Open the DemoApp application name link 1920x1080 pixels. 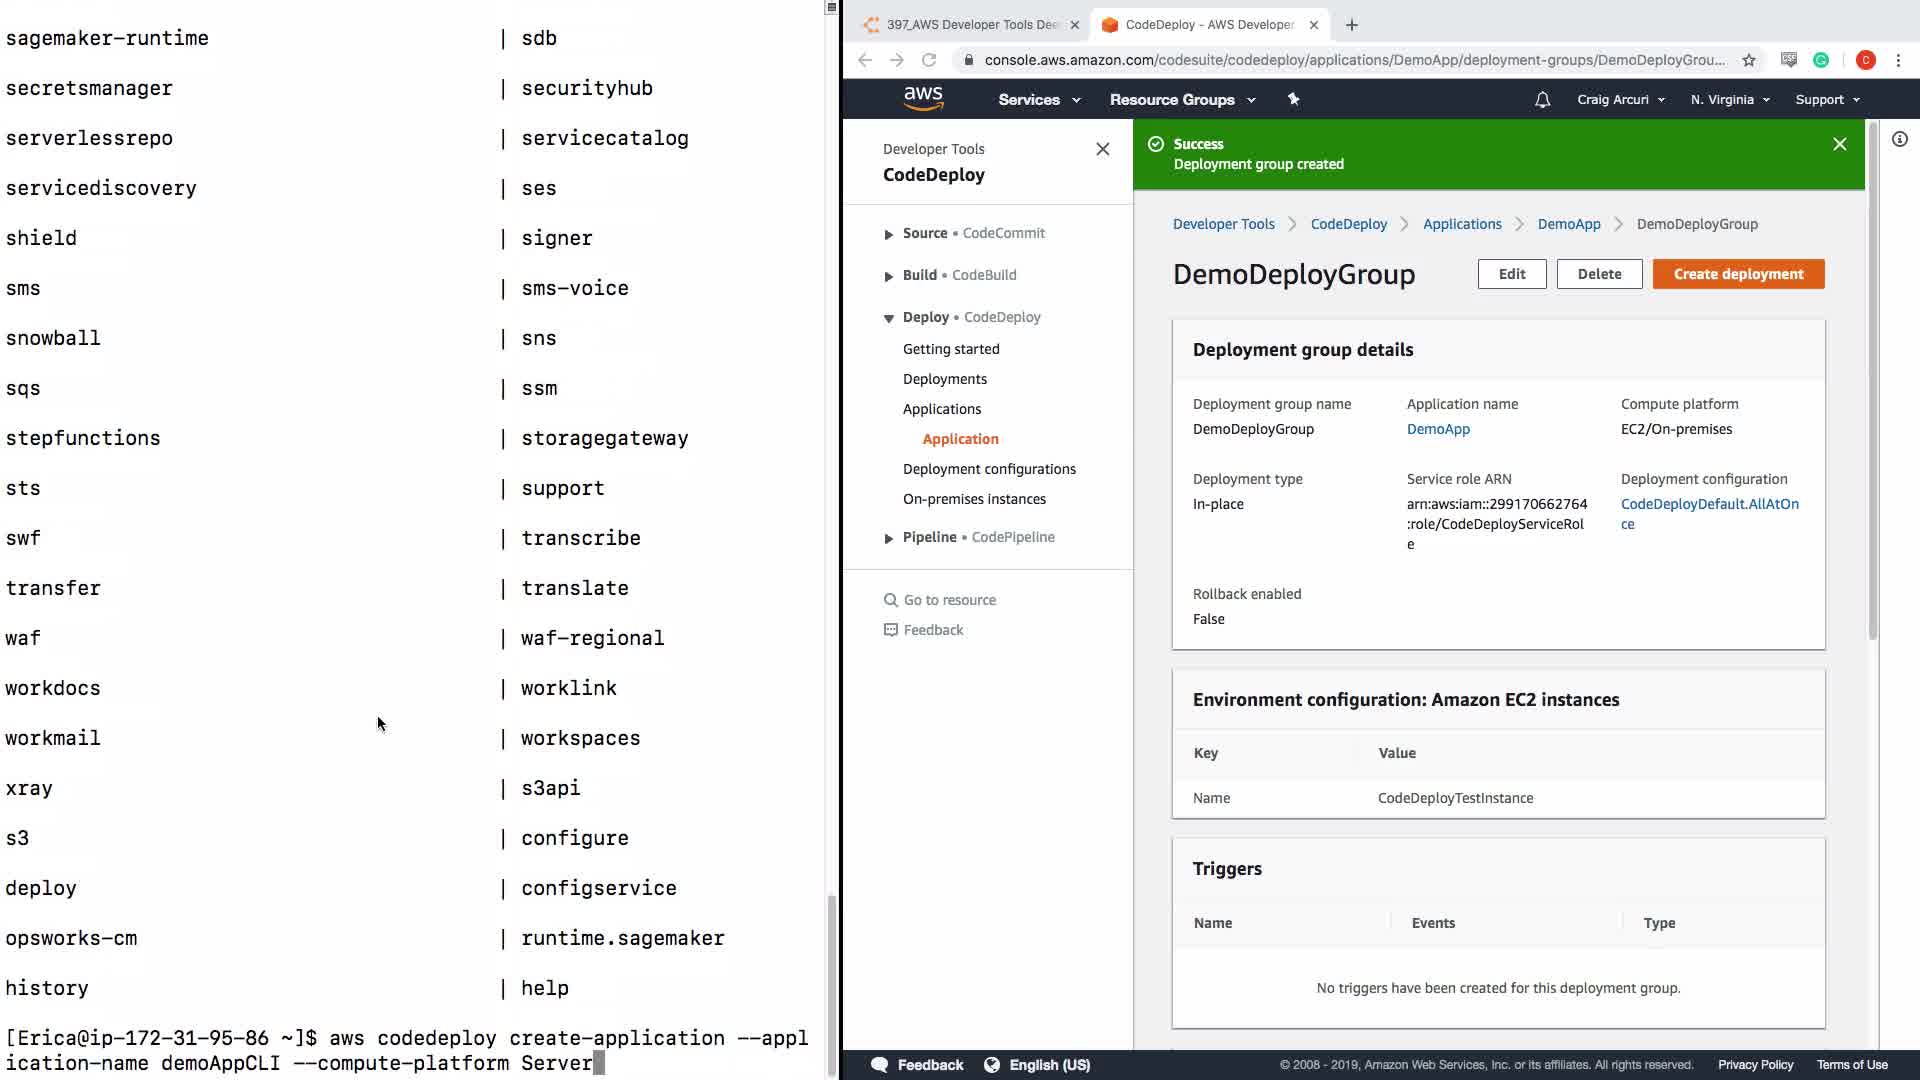[1437, 429]
